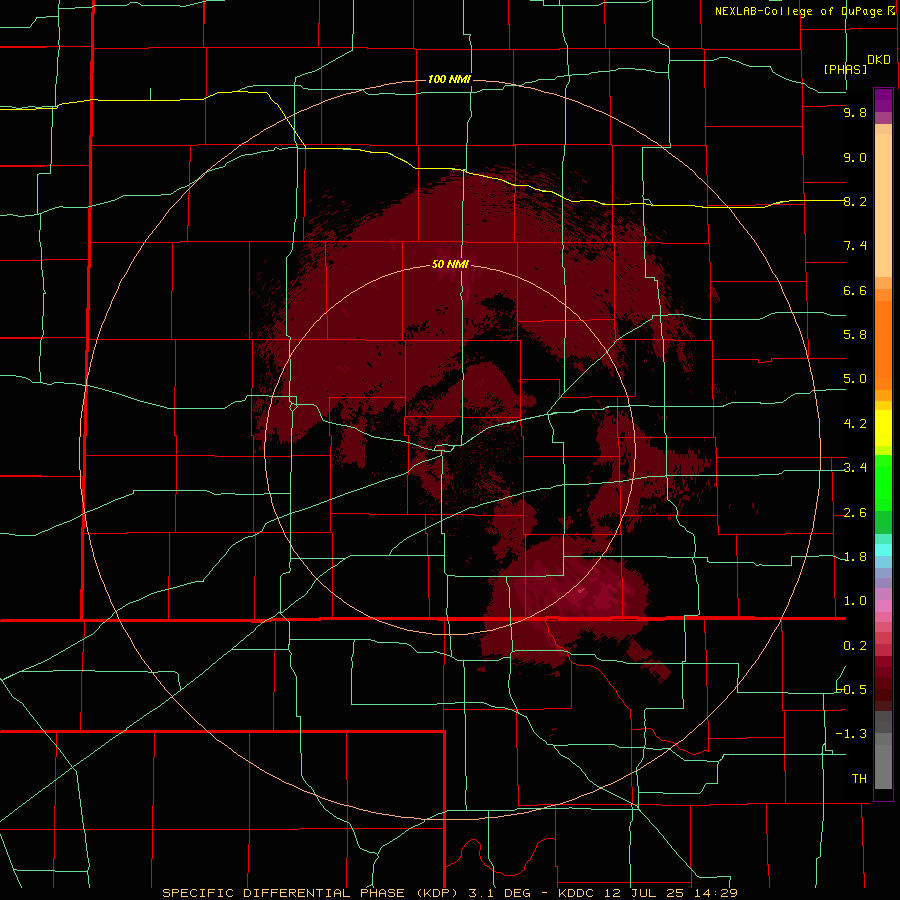Pick the purple swatch at top of color bar
Viewport: 900px width, 900px height.
883,100
